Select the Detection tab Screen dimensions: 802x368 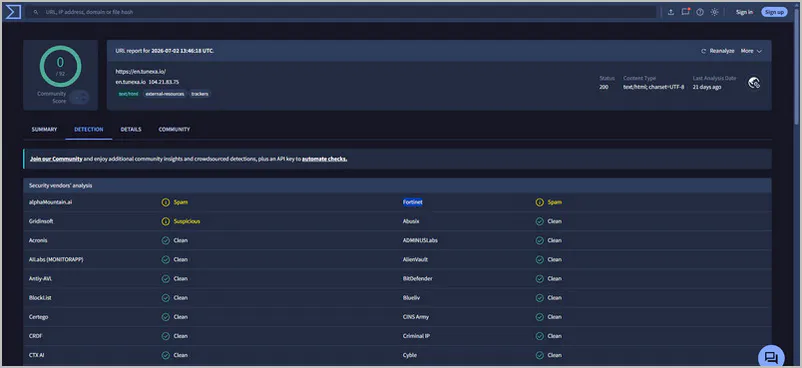click(x=88, y=129)
